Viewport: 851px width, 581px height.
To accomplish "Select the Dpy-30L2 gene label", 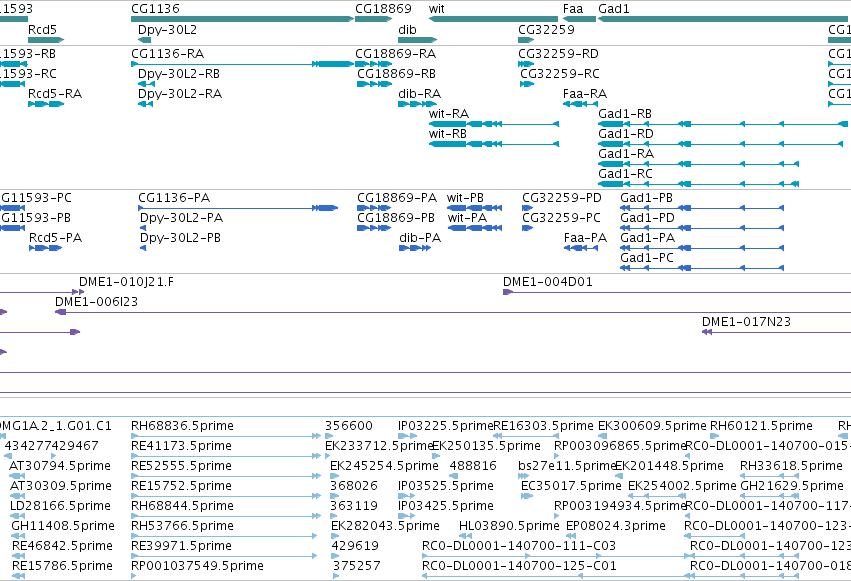I will tap(168, 29).
